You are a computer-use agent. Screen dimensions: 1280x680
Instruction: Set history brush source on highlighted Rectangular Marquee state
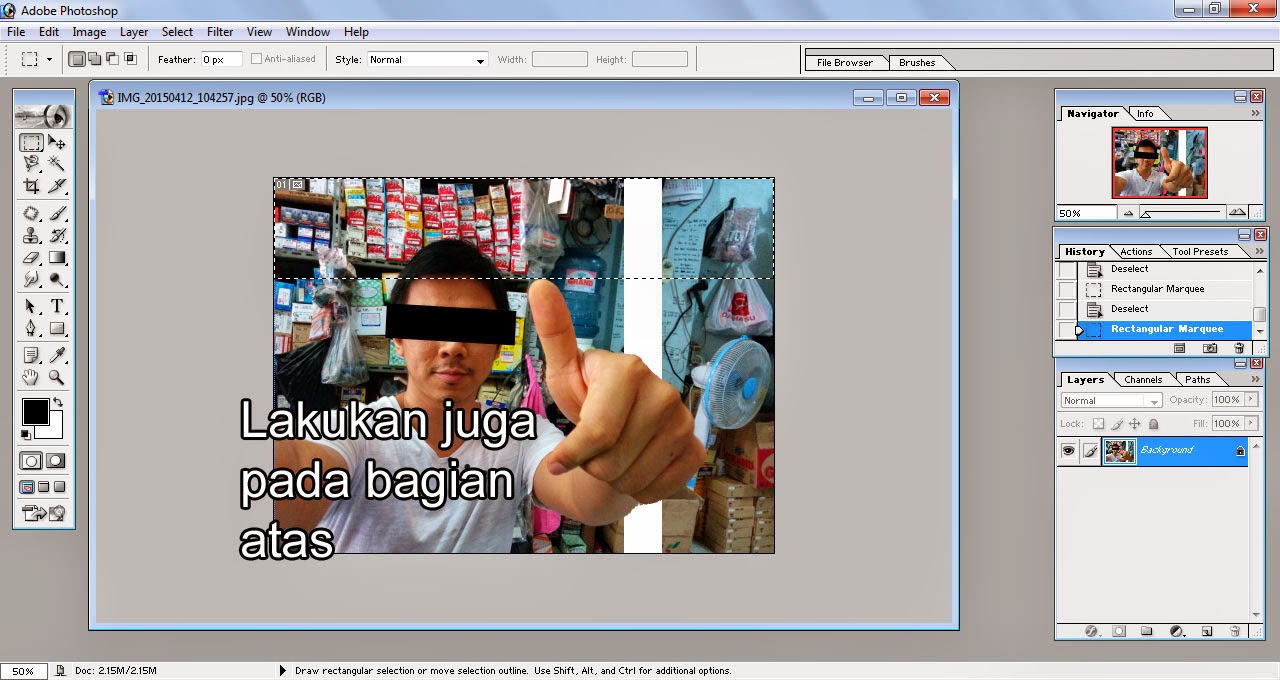[x=1067, y=329]
